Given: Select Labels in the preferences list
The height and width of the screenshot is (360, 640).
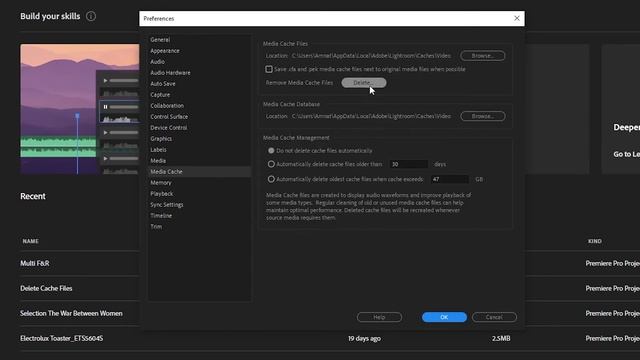Looking at the screenshot, I should pyautogui.click(x=158, y=150).
